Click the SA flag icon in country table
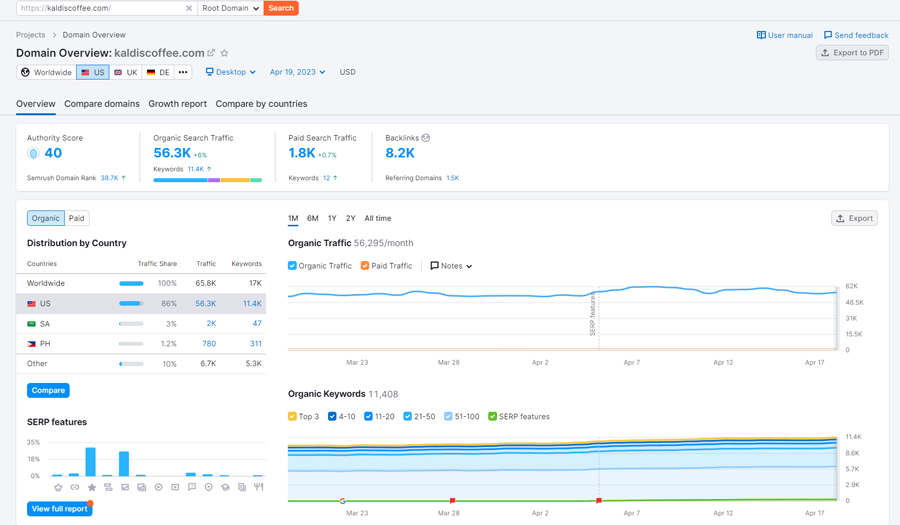This screenshot has width=900, height=525. point(32,324)
